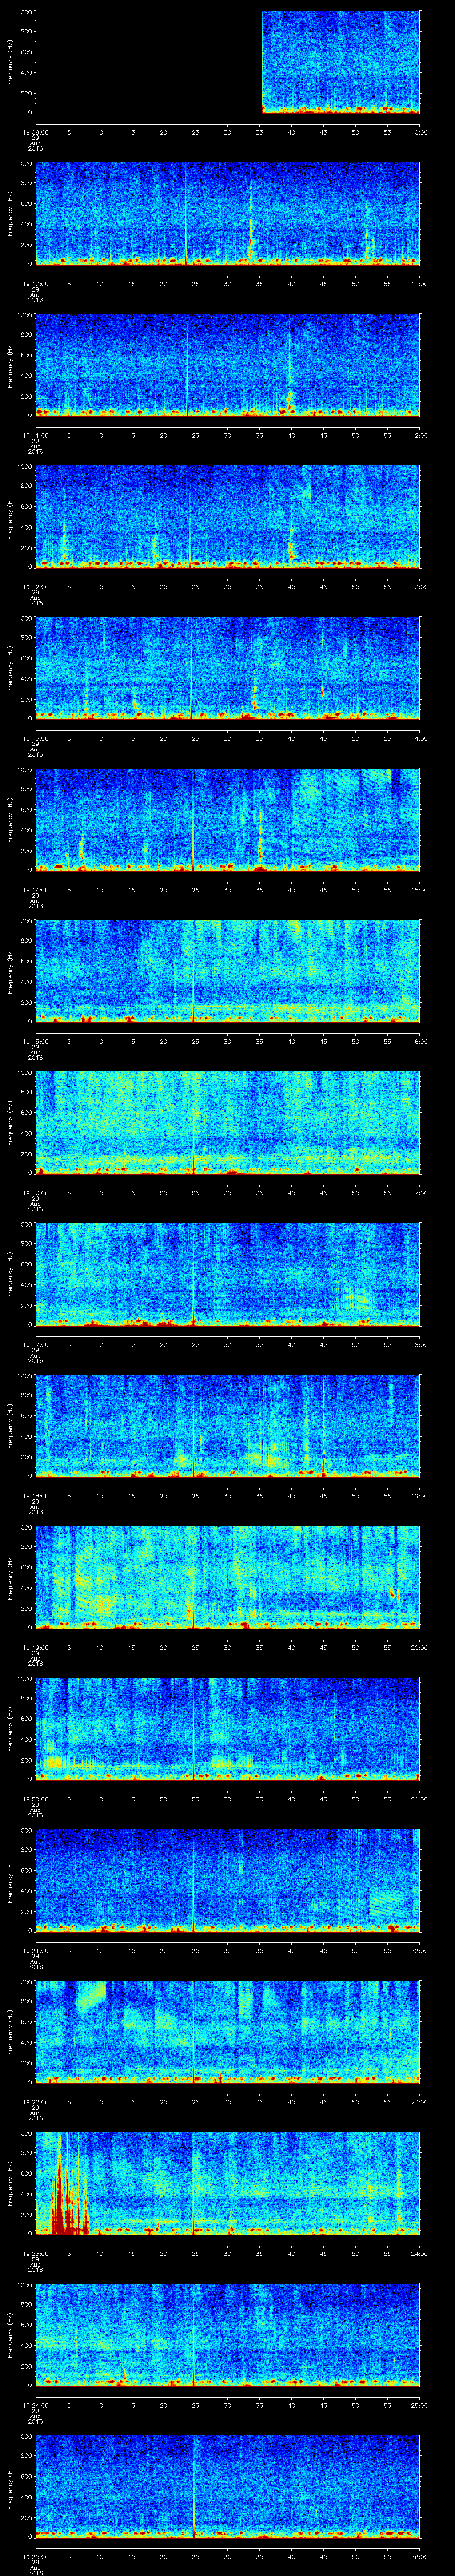The image size is (455, 2576).
Task: Click the "19:17:00" start time label
Action: click(x=35, y=1344)
